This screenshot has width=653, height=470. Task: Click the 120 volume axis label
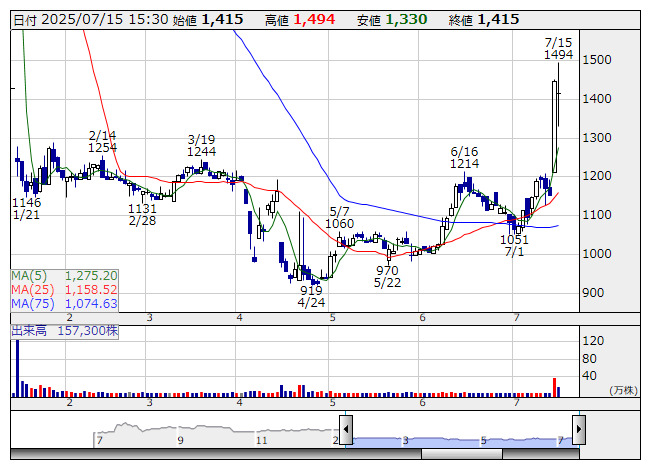(x=593, y=341)
